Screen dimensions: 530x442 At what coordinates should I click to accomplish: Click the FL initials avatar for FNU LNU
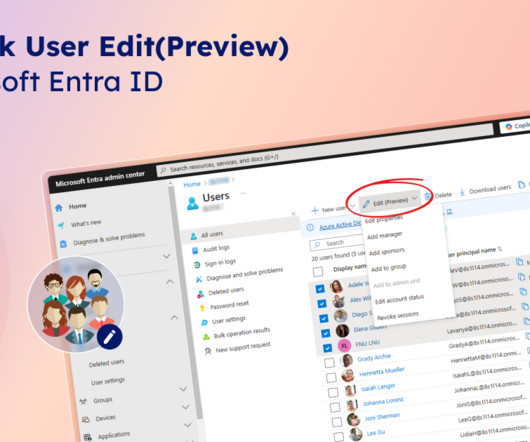(x=344, y=346)
